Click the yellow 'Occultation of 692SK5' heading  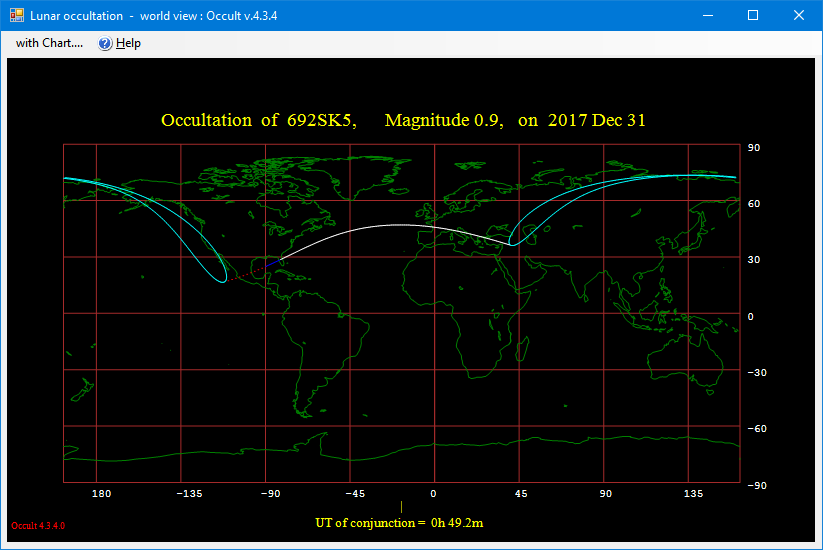click(403, 120)
